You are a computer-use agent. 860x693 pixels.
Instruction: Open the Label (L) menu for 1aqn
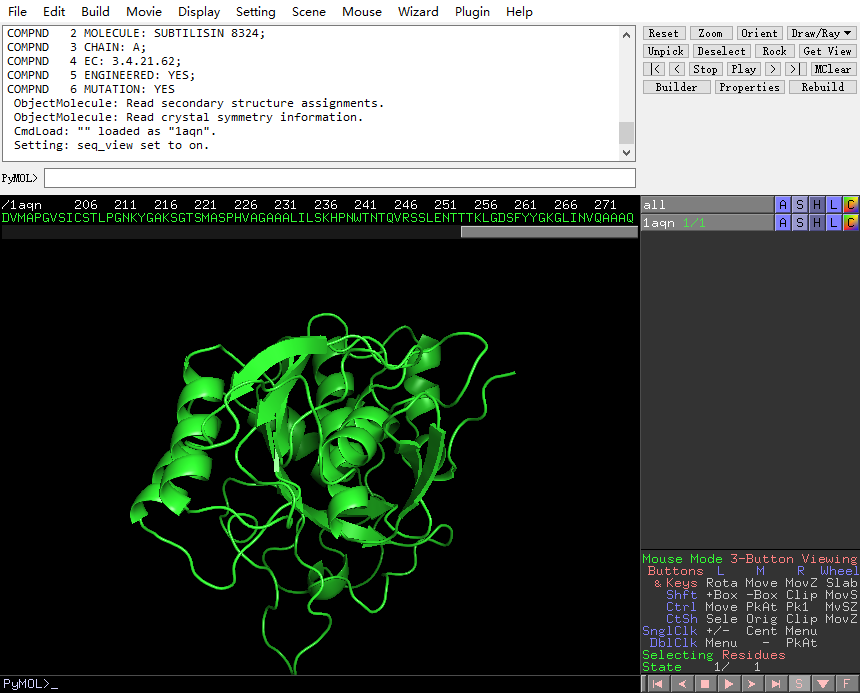click(833, 222)
